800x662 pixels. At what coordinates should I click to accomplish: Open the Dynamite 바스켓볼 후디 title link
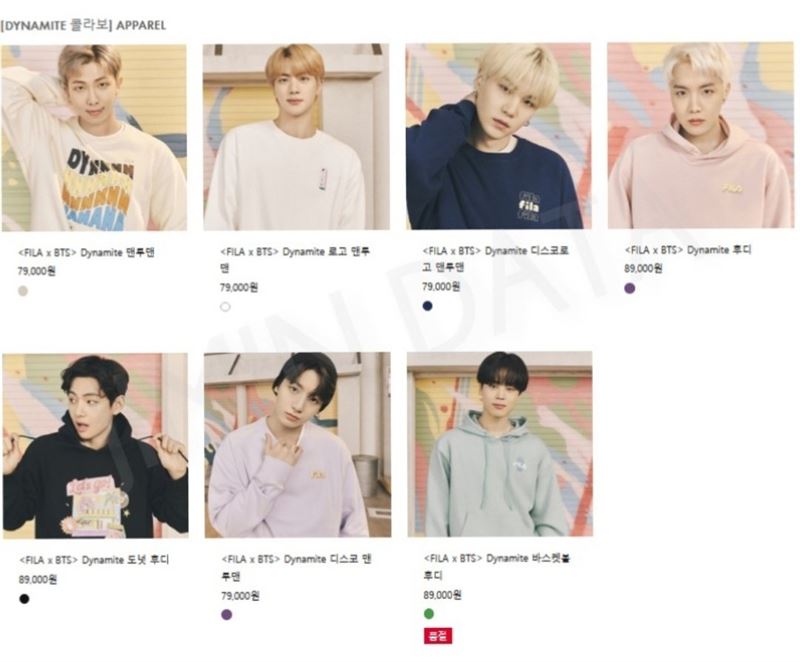pos(496,567)
